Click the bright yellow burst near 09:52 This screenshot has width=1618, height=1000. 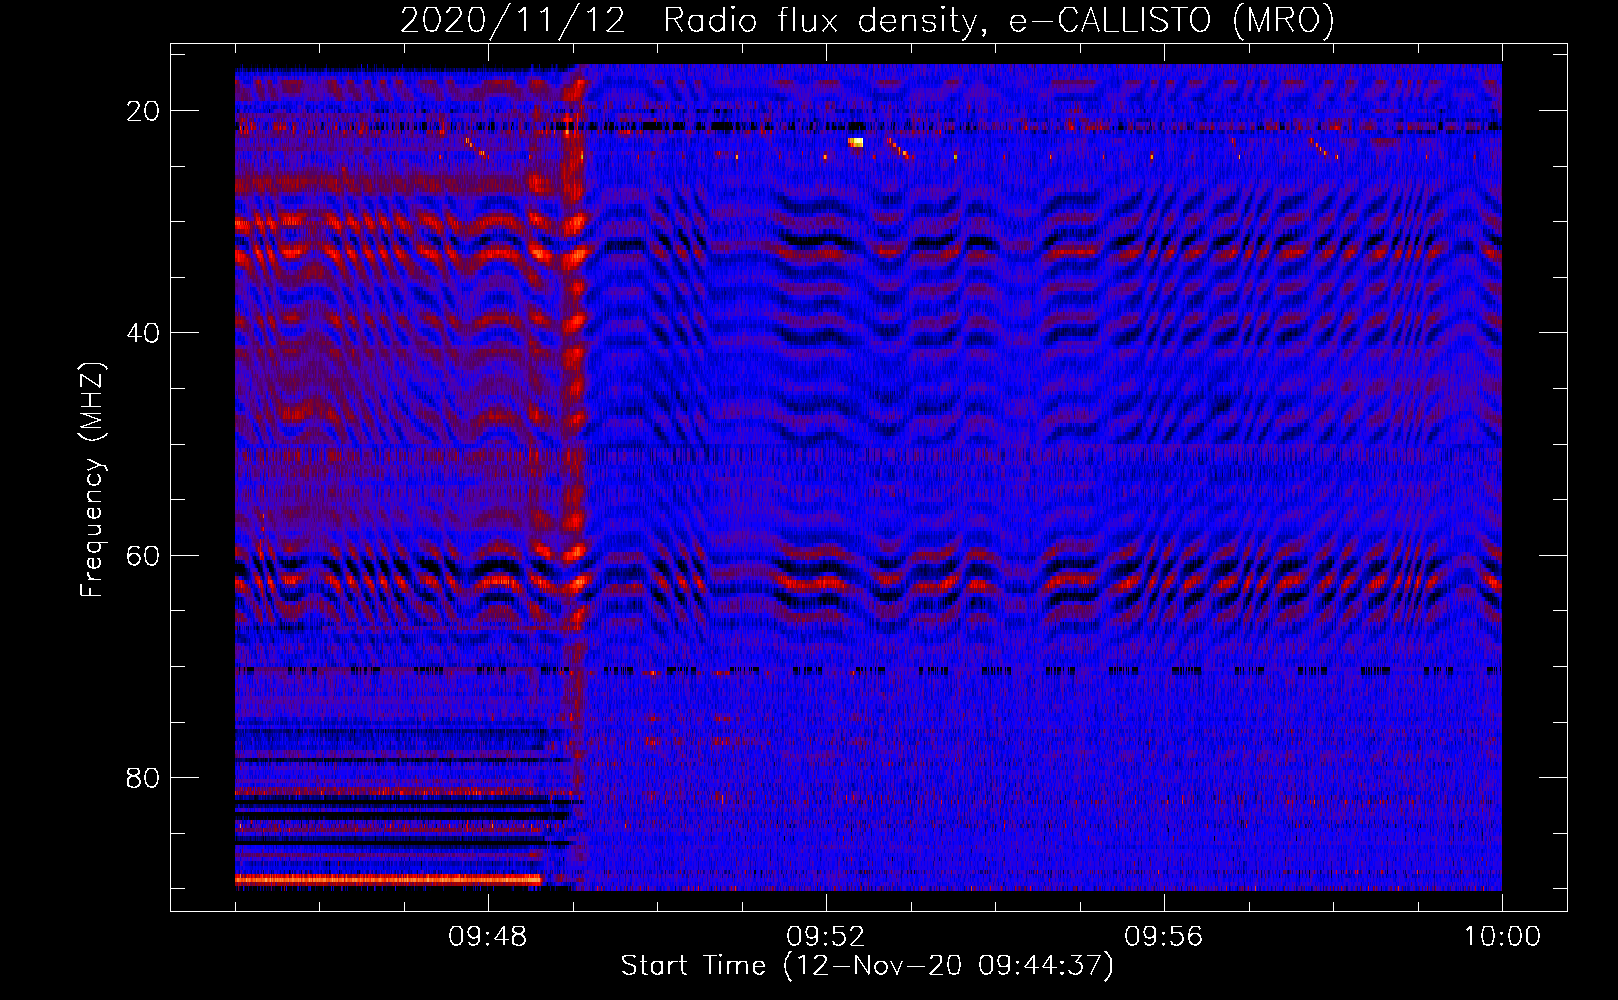[x=855, y=143]
